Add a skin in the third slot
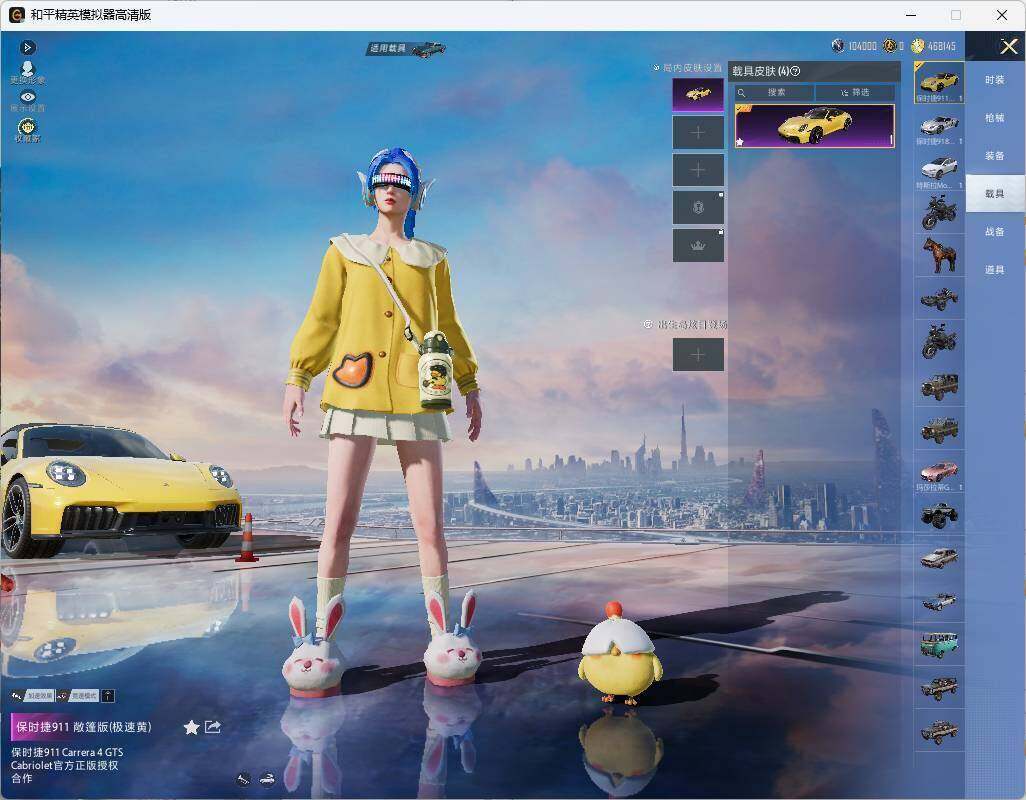 click(x=698, y=170)
